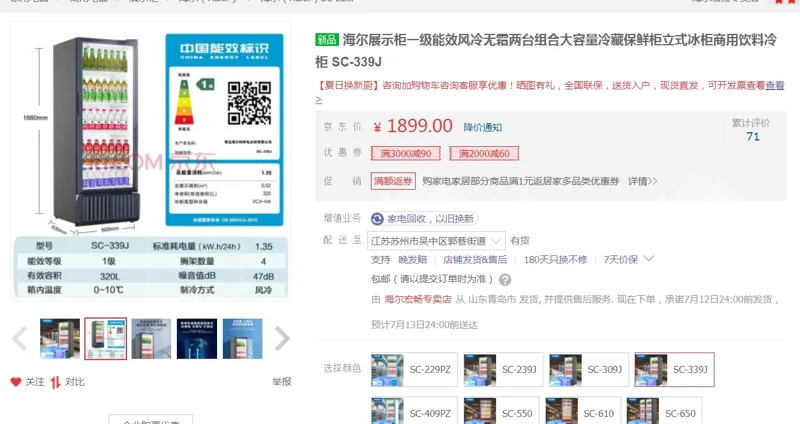This screenshot has width=800, height=424.
Task: Click the 有货 stock status text
Action: (520, 241)
